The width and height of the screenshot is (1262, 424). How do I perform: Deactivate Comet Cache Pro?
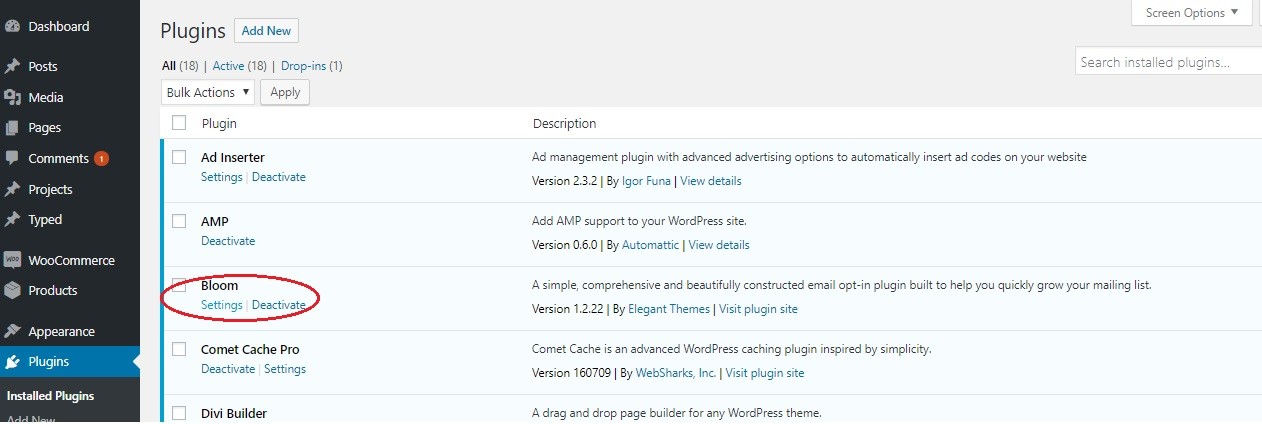[228, 369]
